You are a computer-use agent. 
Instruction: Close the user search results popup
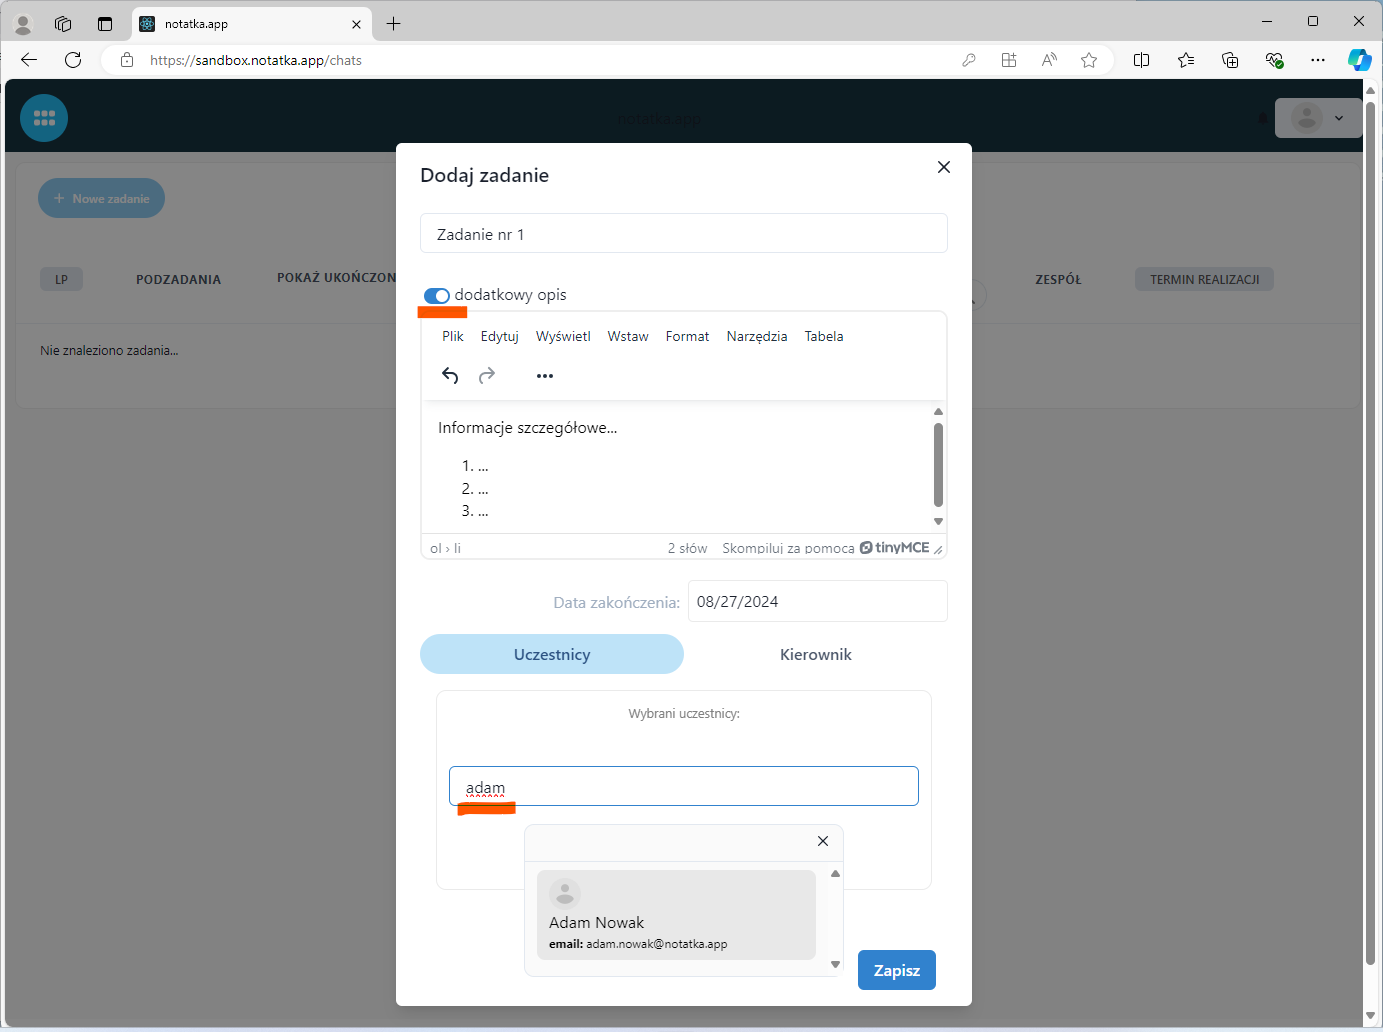pos(822,841)
